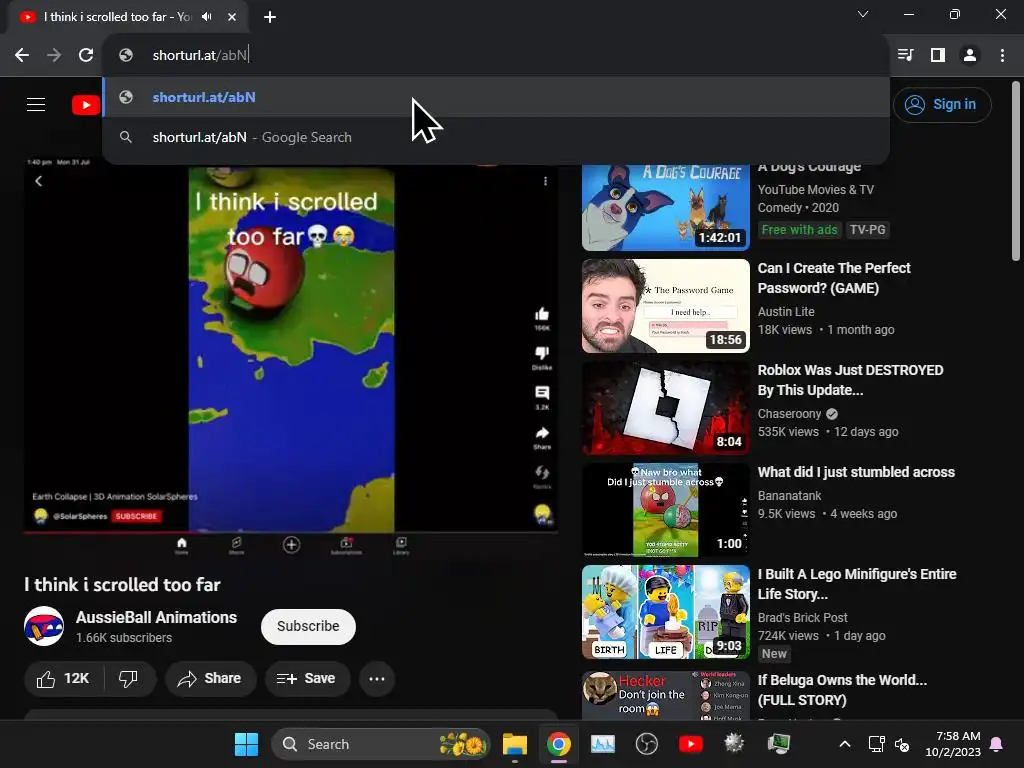Open the green monitor app on the taskbar
Screen dimensions: 1024x768
778,744
